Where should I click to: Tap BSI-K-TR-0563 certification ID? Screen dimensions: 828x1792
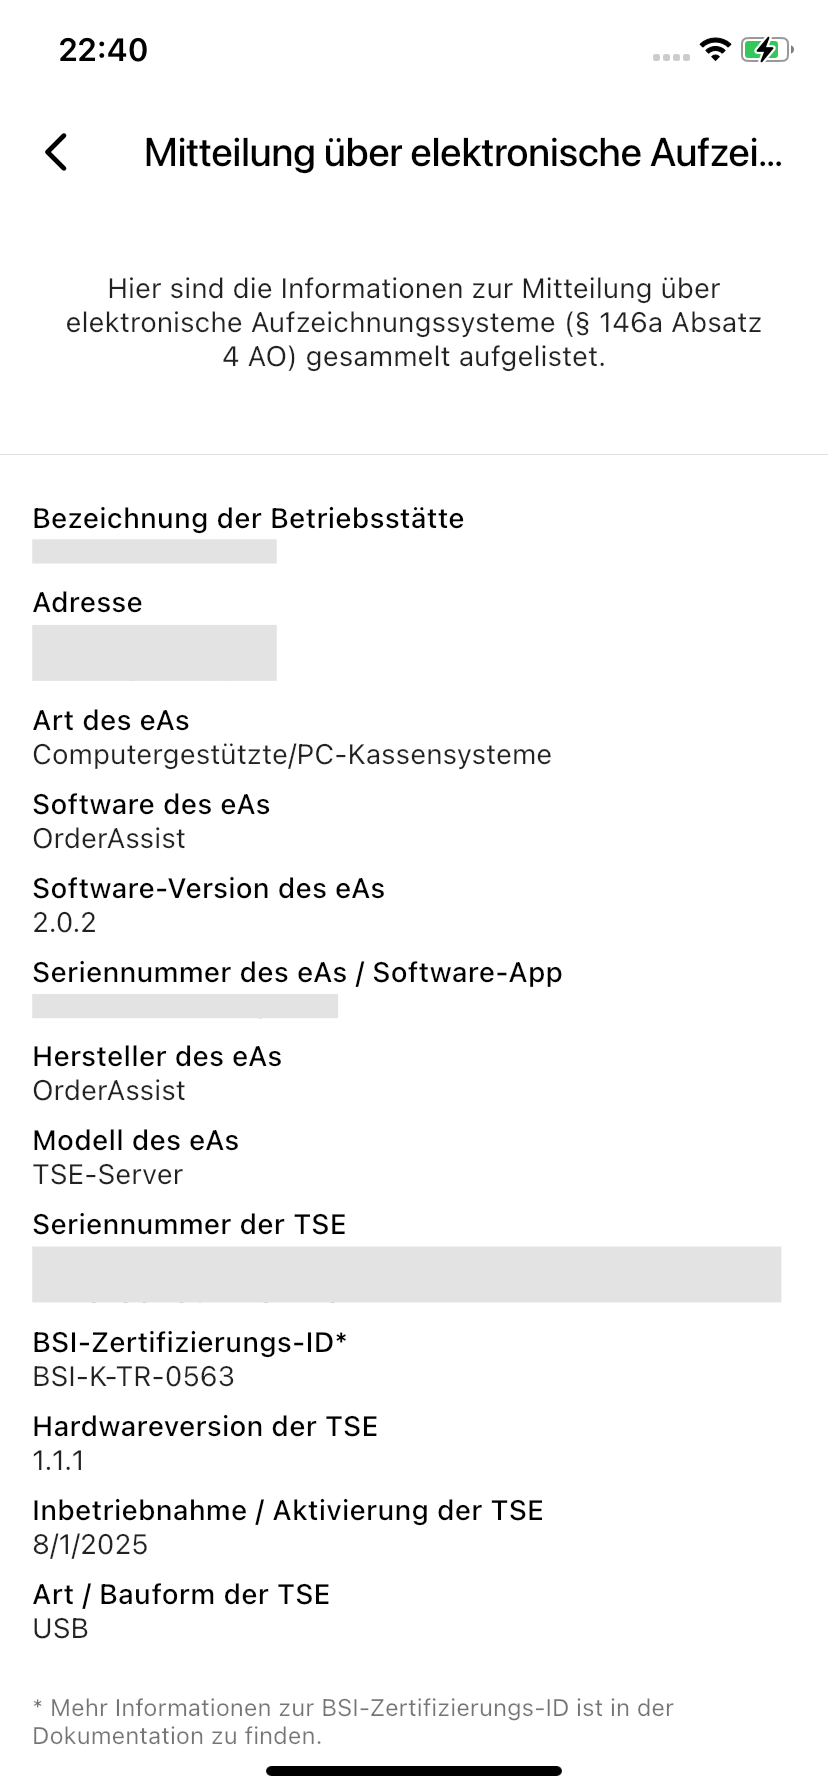tap(134, 1376)
